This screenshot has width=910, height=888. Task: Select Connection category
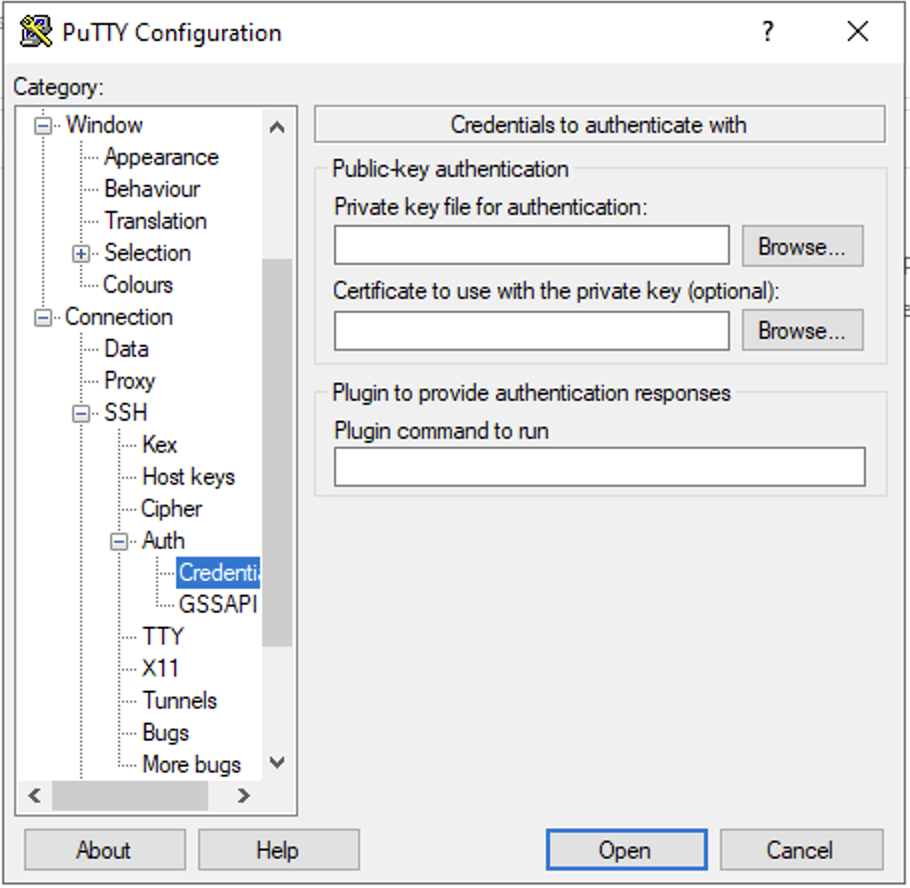(x=119, y=317)
